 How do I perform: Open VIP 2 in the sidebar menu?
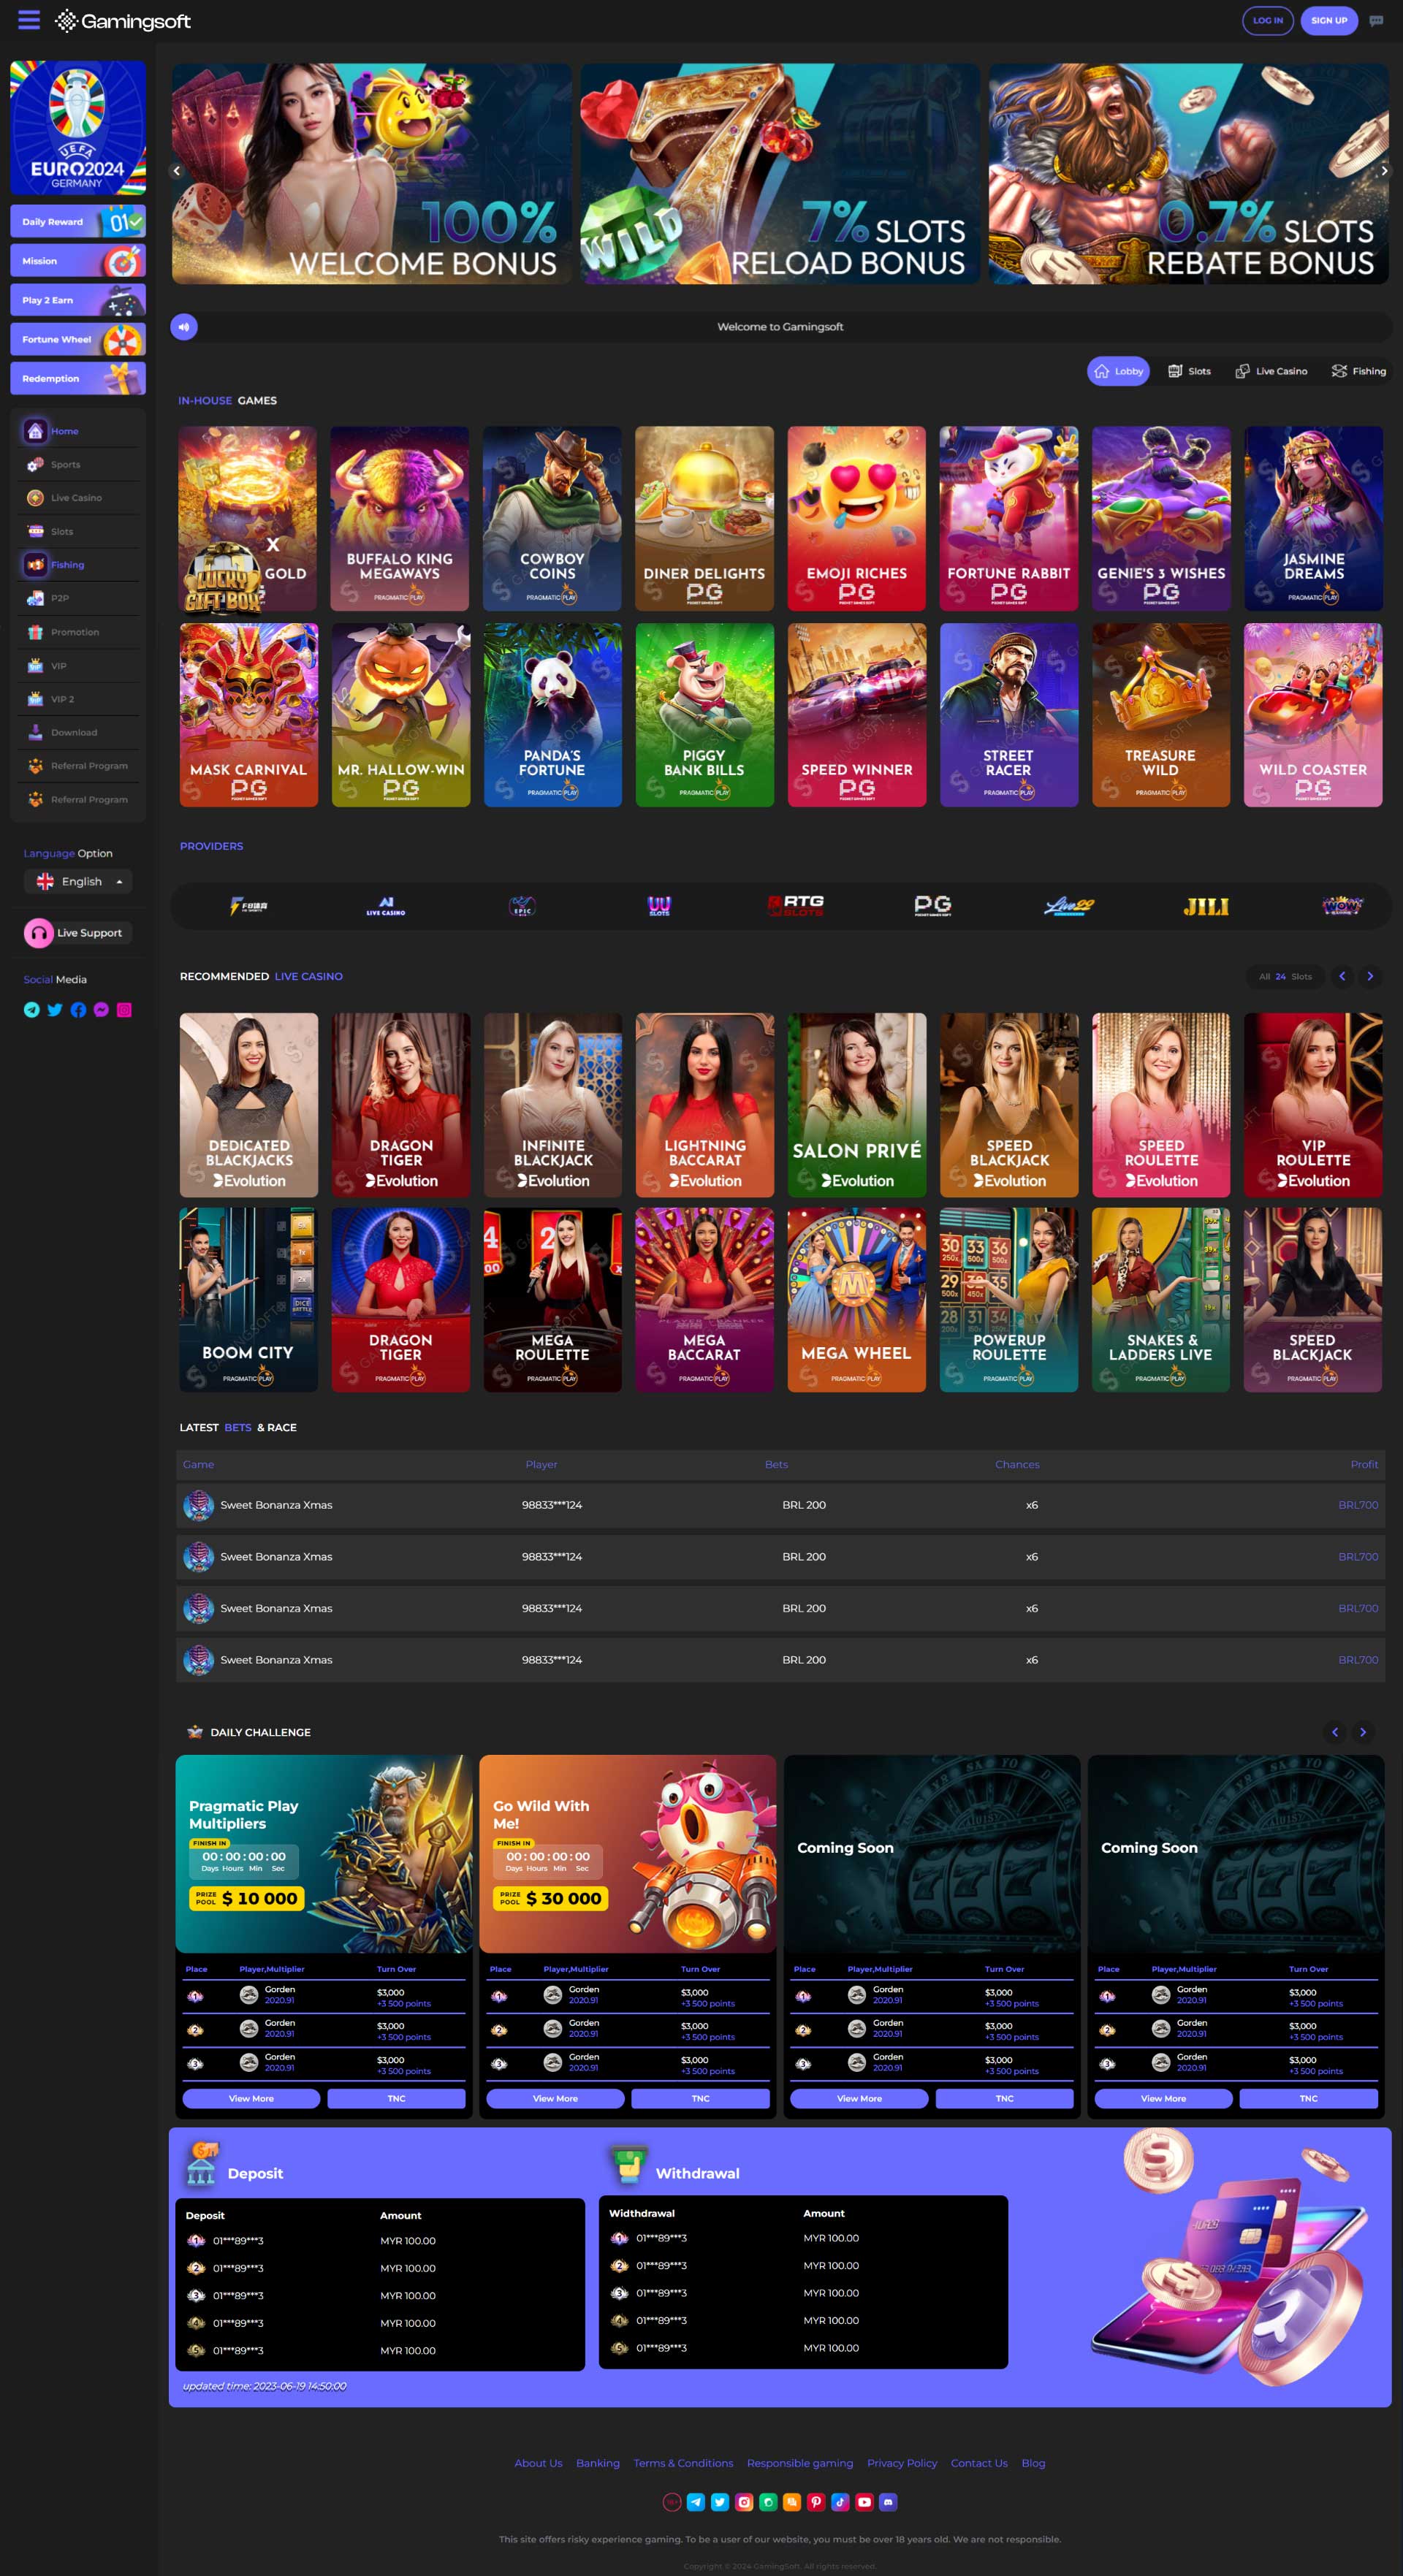click(x=78, y=699)
